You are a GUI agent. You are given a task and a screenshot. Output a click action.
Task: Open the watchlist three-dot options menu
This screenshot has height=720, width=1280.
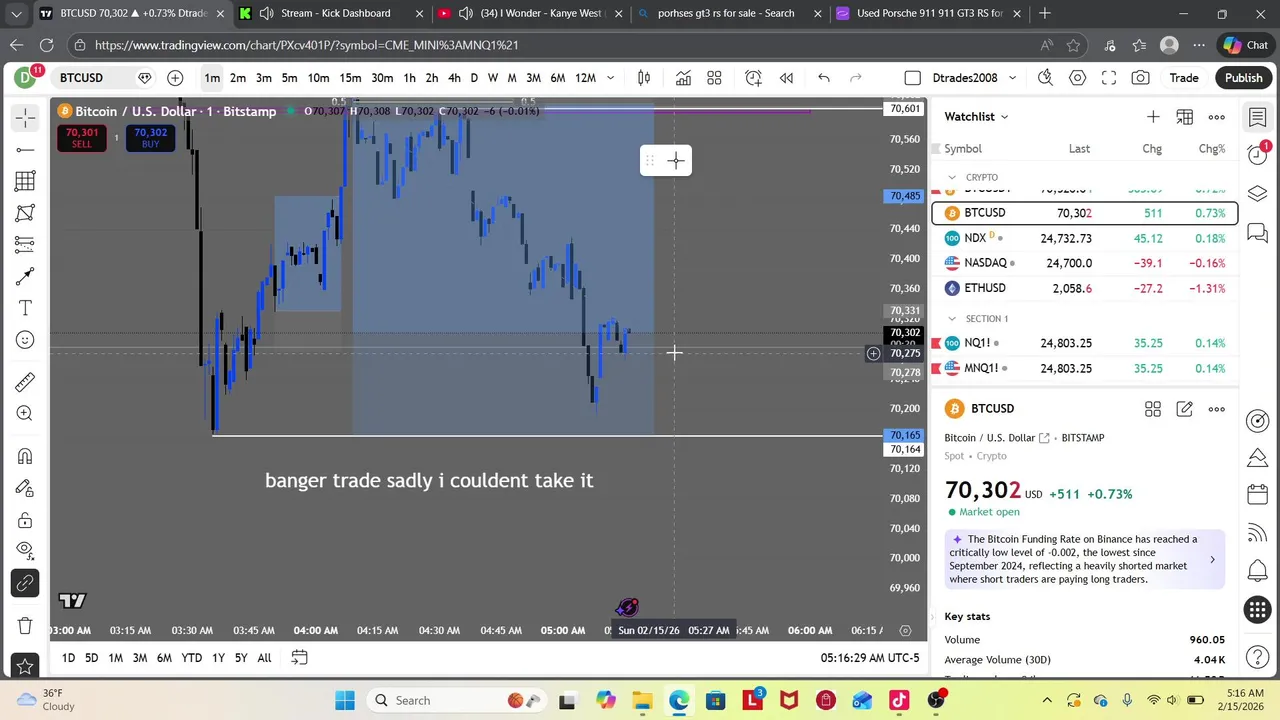point(1217,117)
